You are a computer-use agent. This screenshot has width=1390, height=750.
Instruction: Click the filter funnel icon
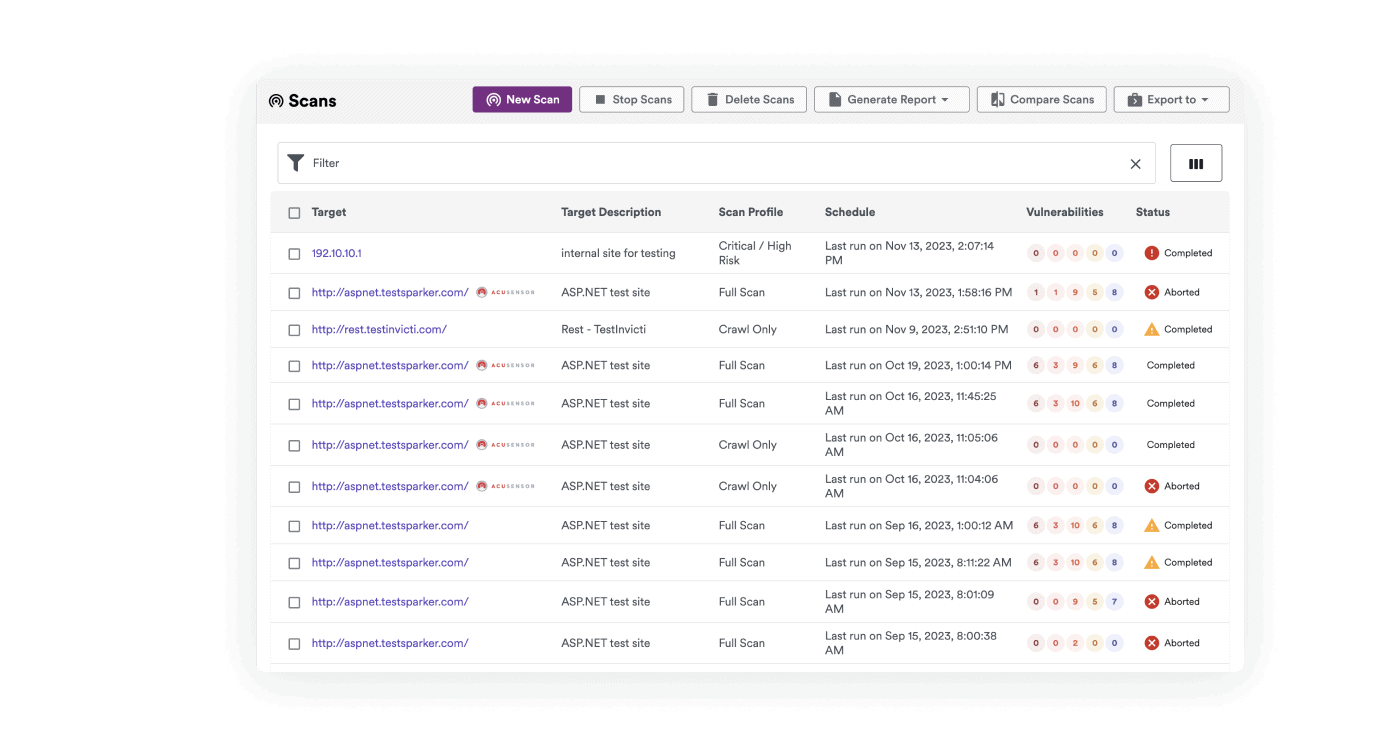(296, 163)
